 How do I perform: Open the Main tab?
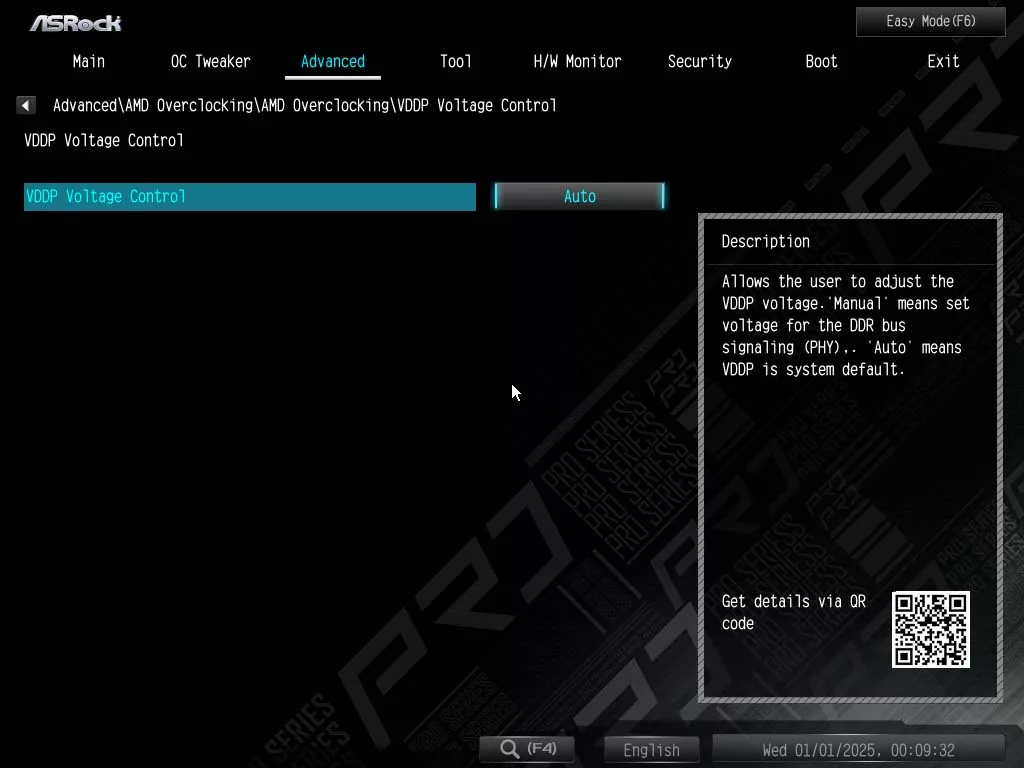[88, 61]
